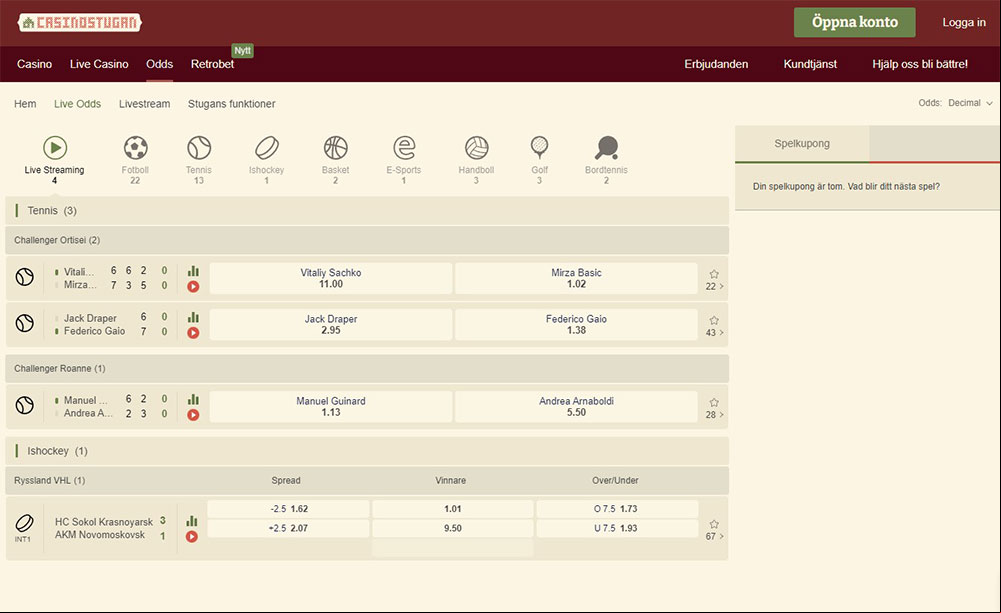Select the Live Streaming sport filter
The width and height of the screenshot is (1001, 613).
55,160
